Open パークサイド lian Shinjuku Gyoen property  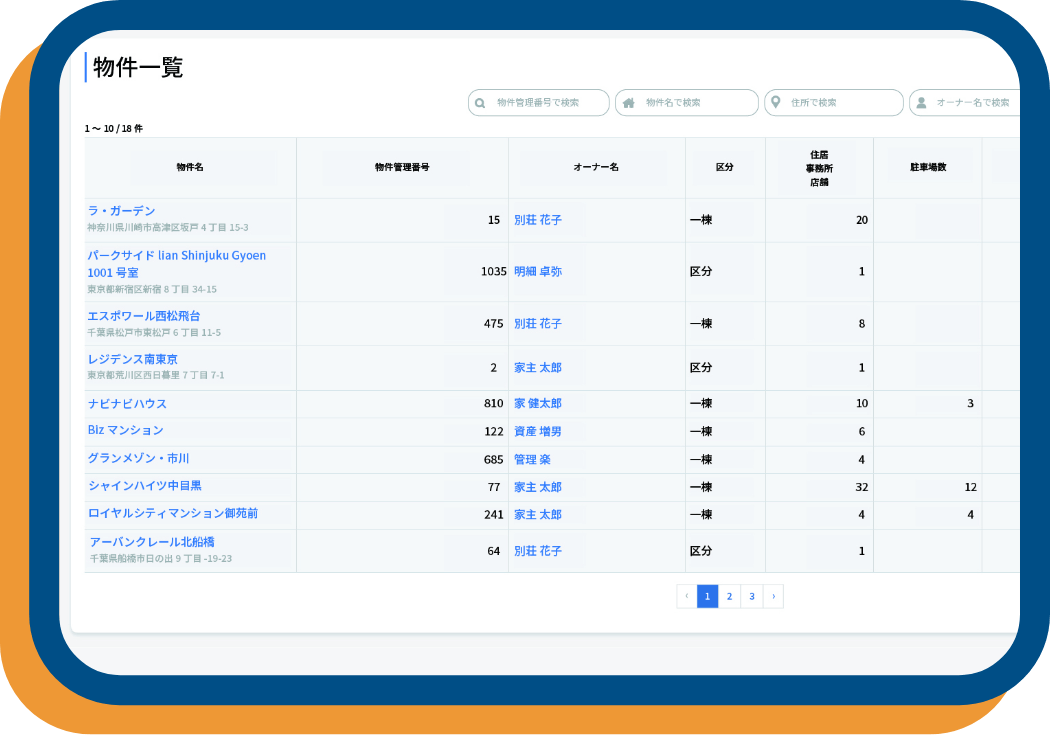coord(176,264)
